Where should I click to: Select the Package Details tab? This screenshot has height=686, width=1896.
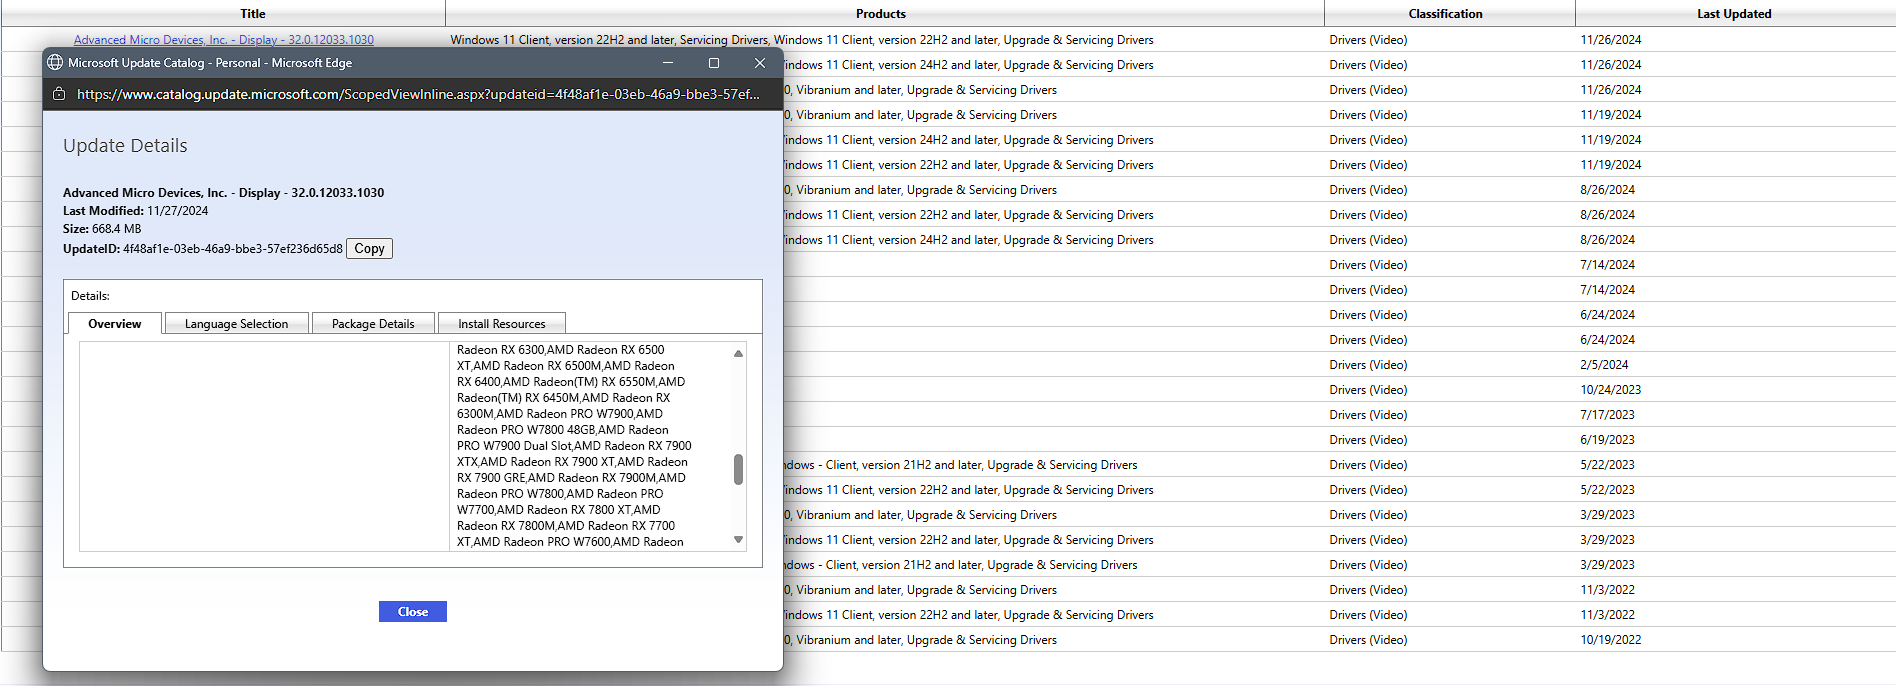click(x=373, y=324)
